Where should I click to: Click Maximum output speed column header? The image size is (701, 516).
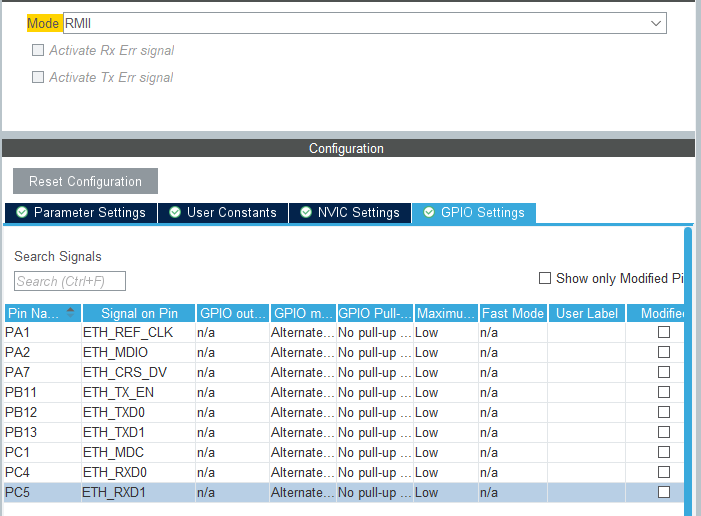pyautogui.click(x=446, y=313)
